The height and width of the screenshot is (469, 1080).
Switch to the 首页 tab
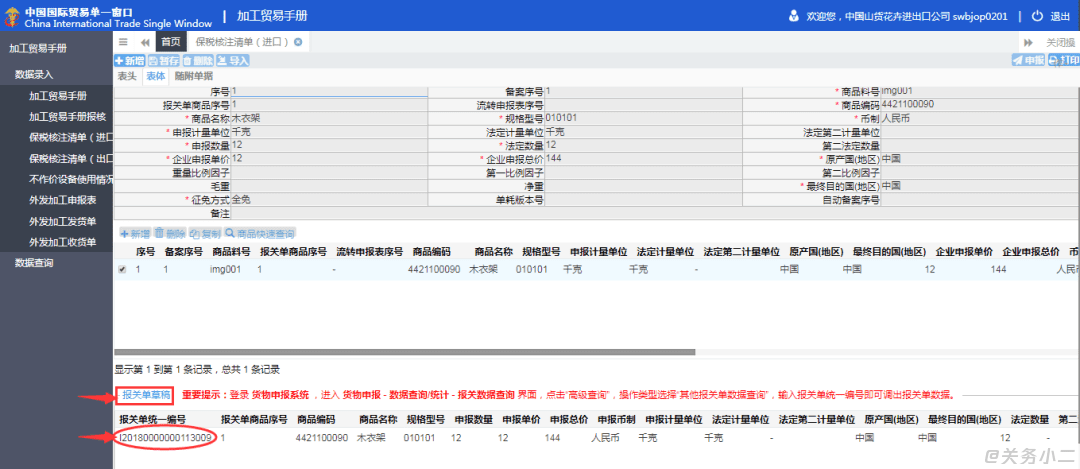click(171, 42)
